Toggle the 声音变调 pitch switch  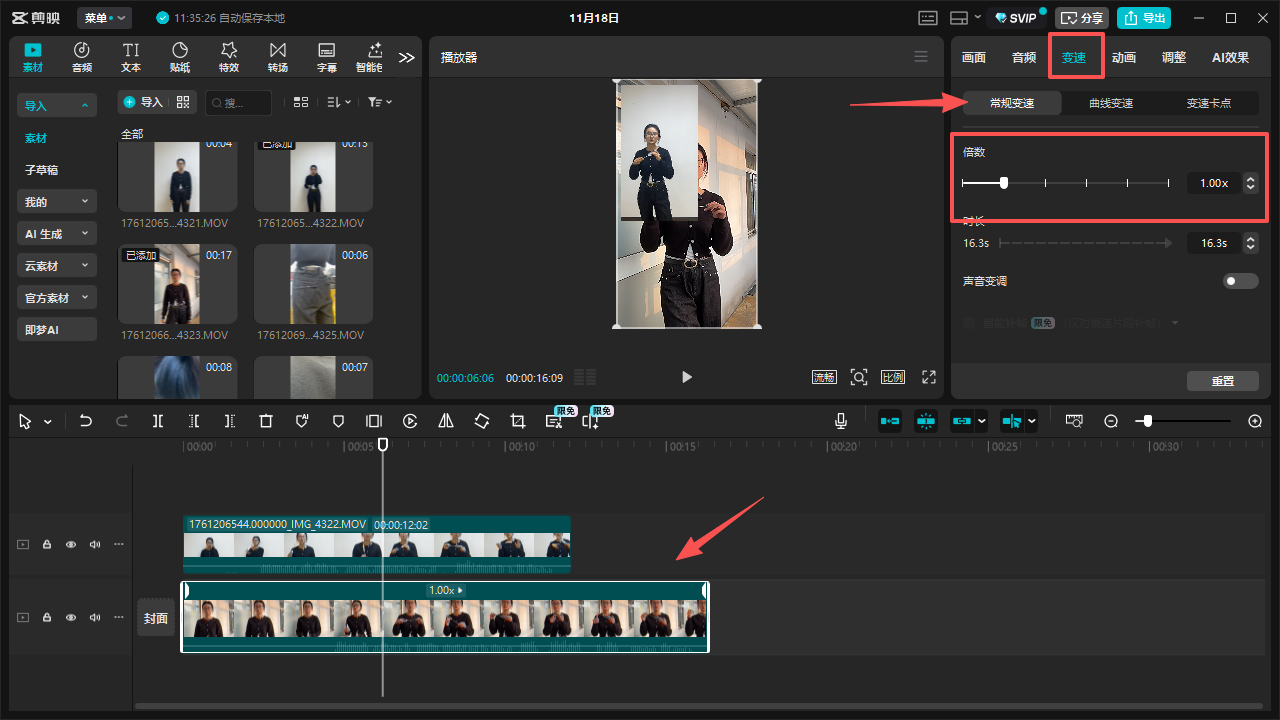click(1241, 281)
